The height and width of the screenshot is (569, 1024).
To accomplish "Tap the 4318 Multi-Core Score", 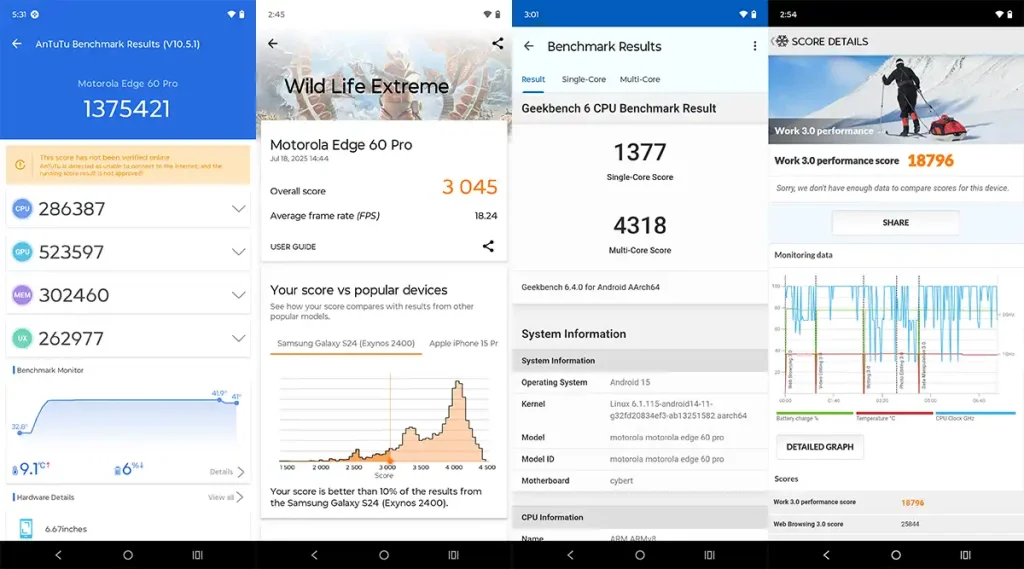I will (x=640, y=225).
